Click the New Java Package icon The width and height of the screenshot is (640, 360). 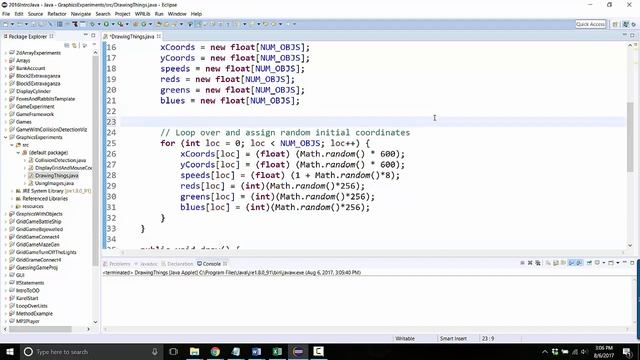[135, 24]
